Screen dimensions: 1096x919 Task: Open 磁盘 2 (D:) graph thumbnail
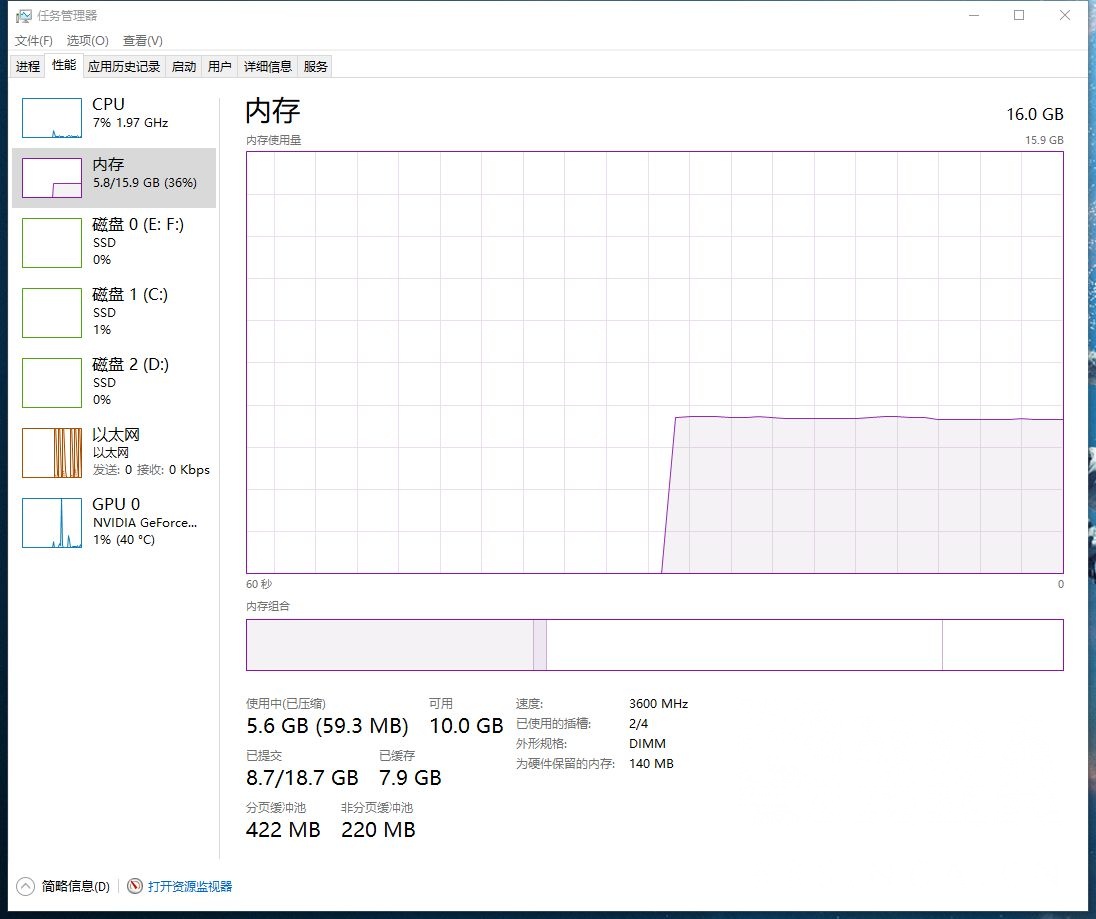click(52, 383)
